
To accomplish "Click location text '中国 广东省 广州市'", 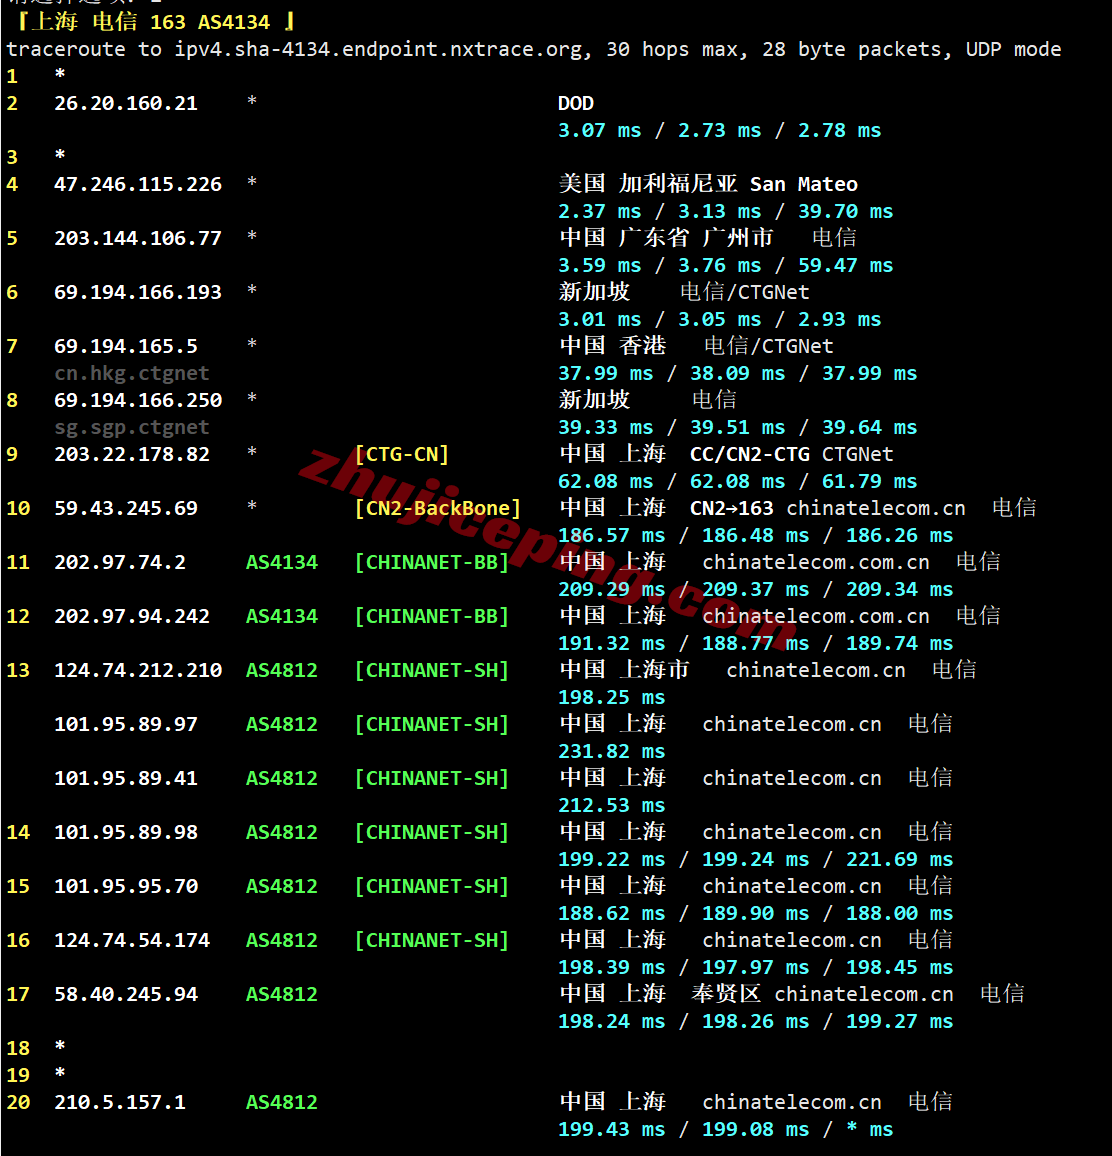I will coord(666,238).
